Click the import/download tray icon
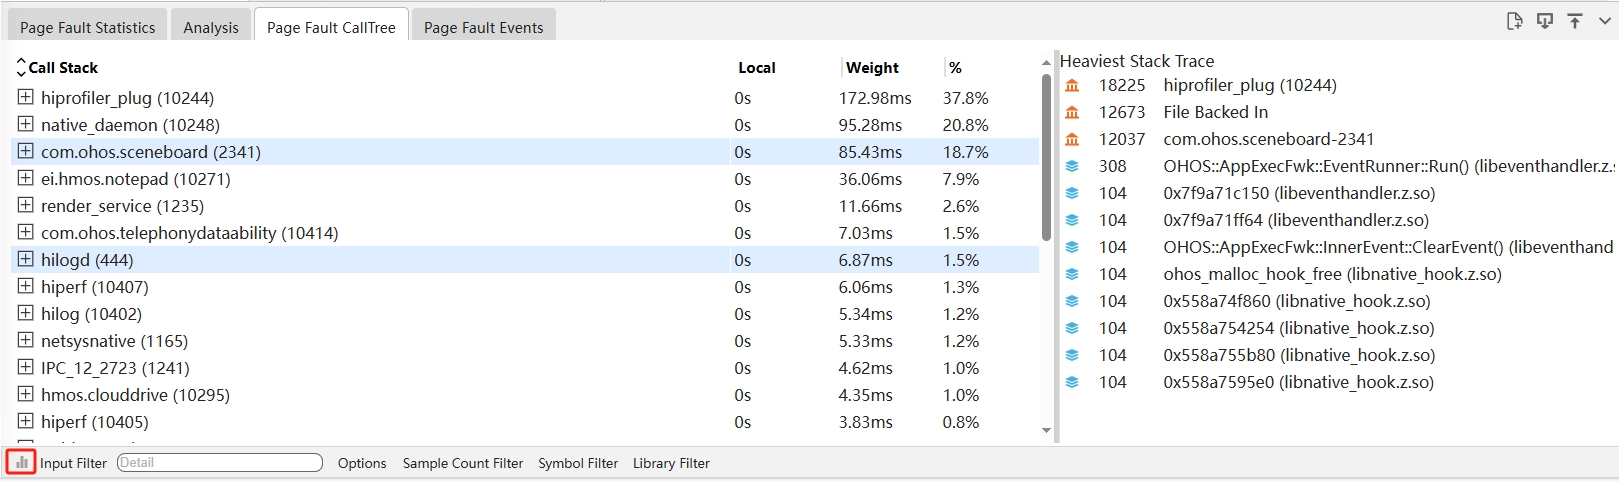1619x482 pixels. (x=1545, y=21)
